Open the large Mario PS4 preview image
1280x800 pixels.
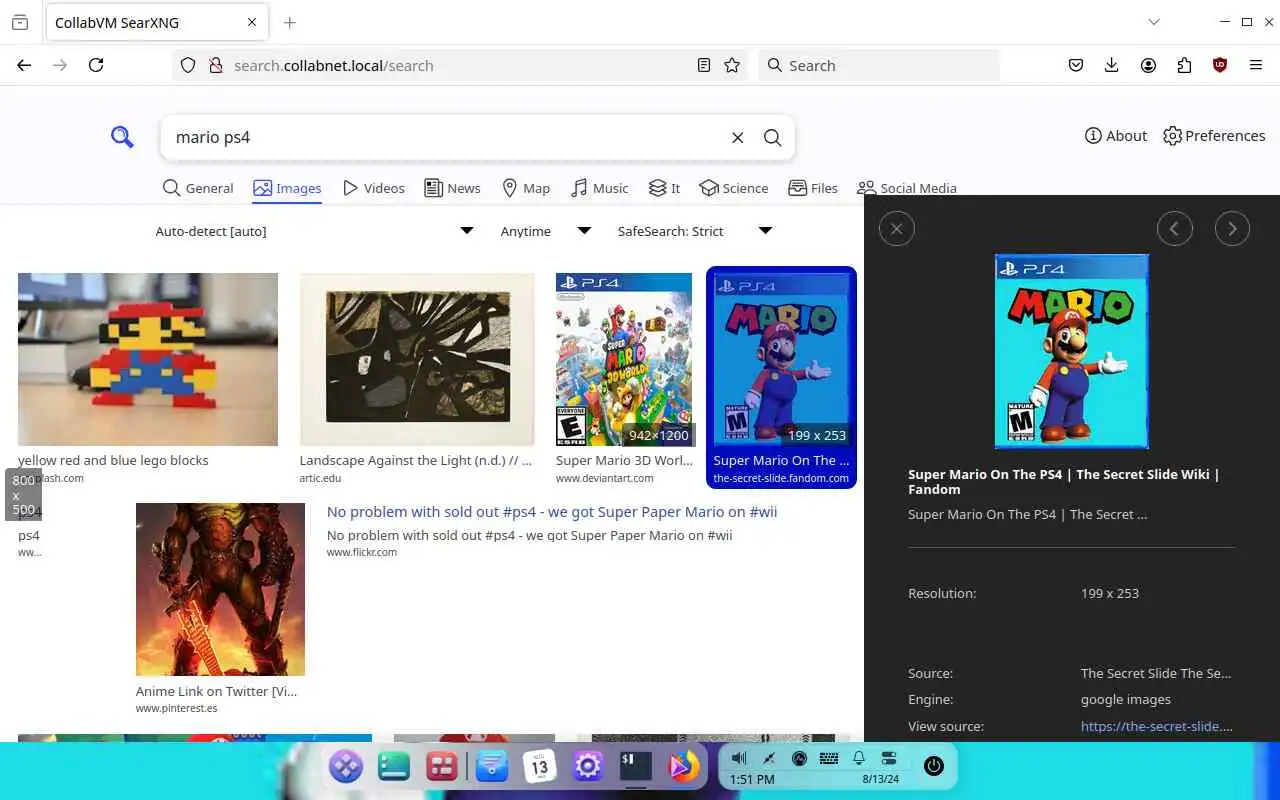point(1071,351)
